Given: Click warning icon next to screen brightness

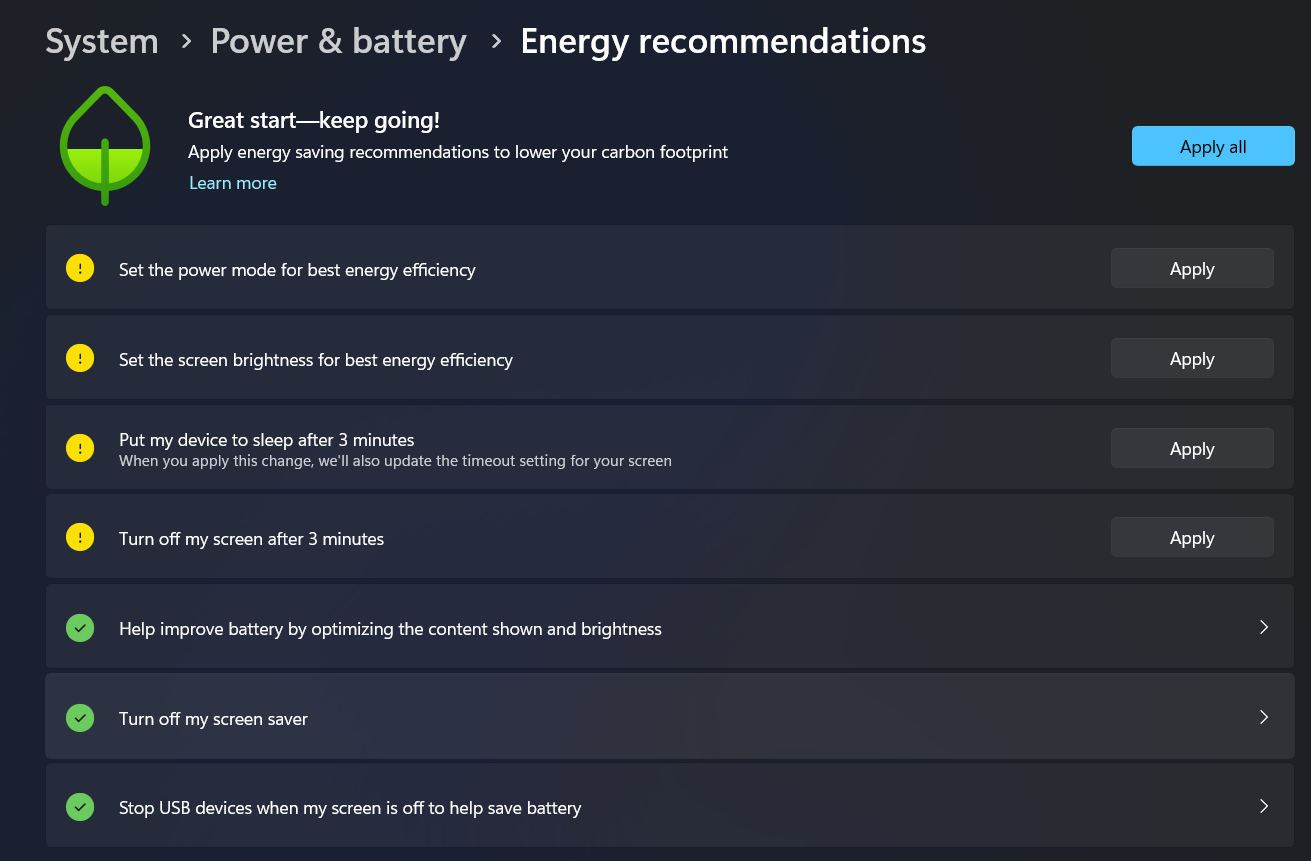Looking at the screenshot, I should point(80,358).
